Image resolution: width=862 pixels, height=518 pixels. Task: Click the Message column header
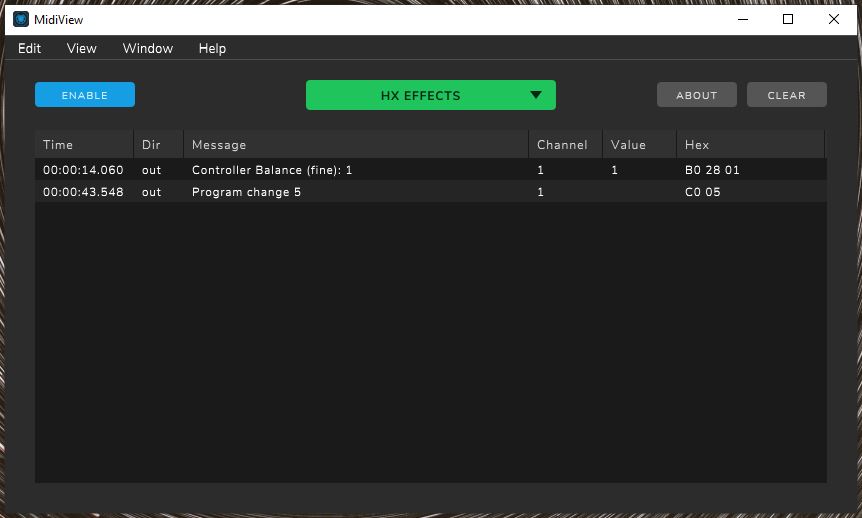pos(356,145)
